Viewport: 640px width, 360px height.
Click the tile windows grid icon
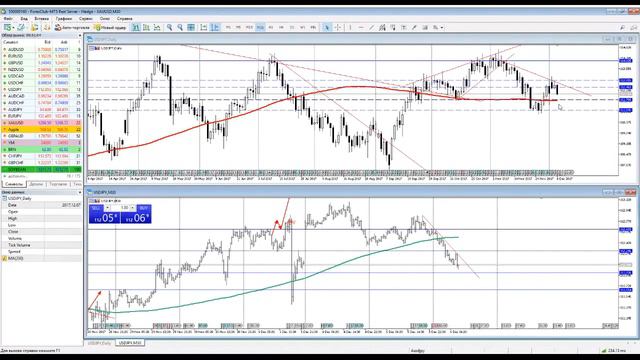(x=191, y=27)
